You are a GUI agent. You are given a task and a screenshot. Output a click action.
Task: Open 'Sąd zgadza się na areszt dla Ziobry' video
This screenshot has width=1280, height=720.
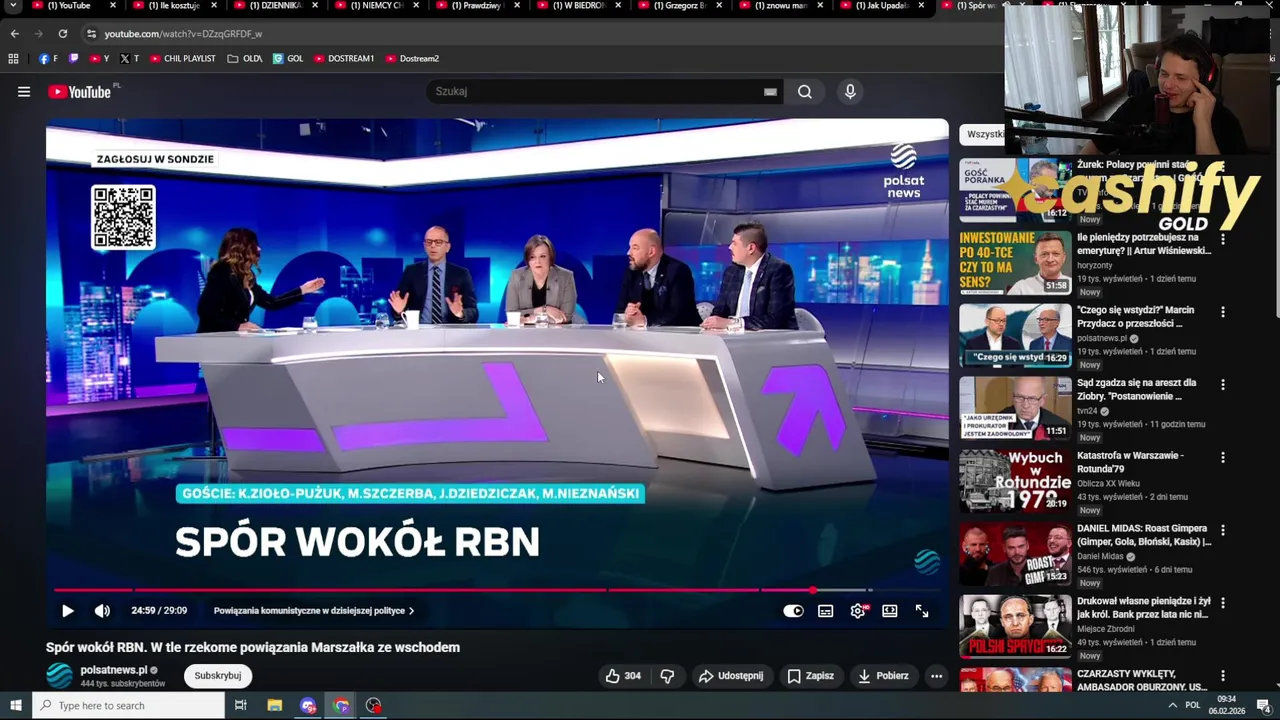(1137, 389)
